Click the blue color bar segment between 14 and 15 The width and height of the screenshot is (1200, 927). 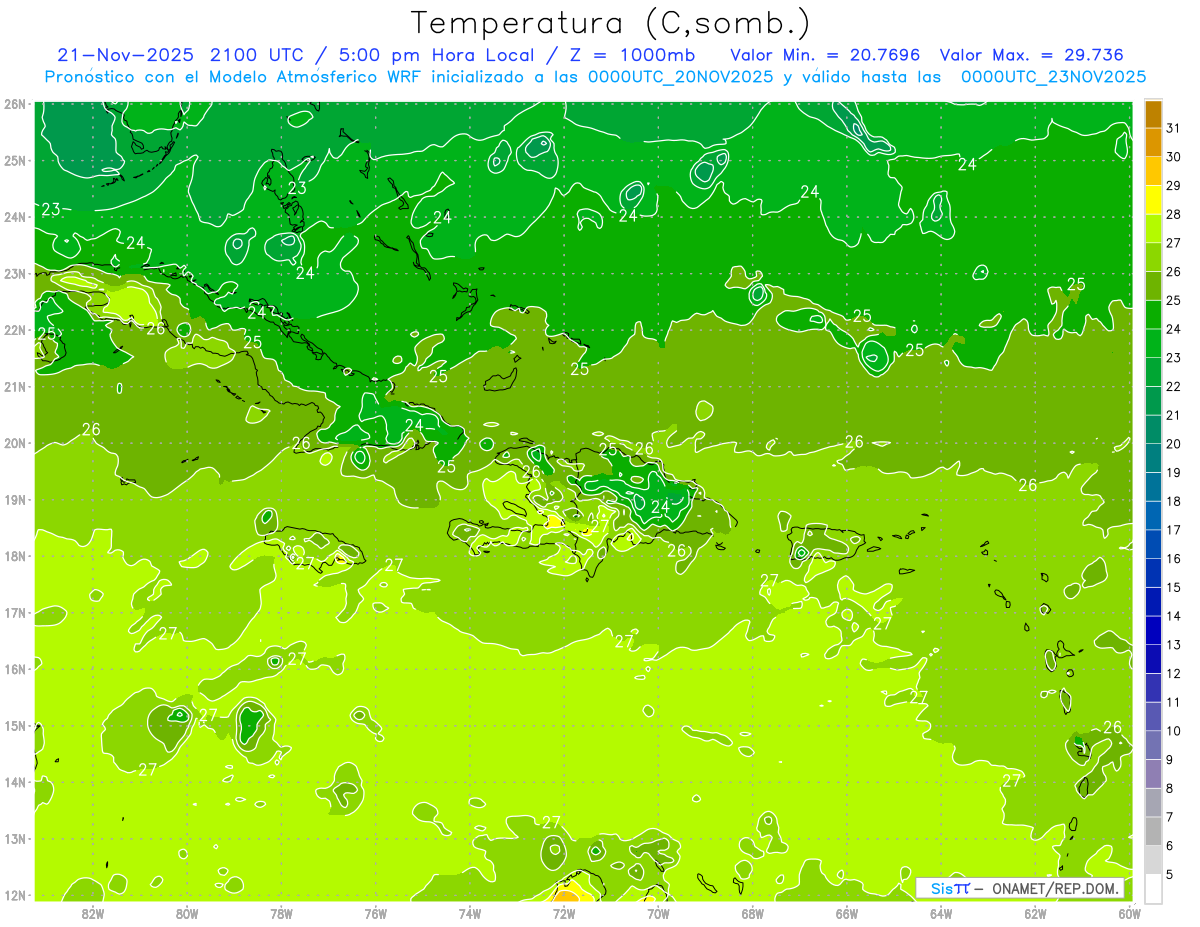(x=1153, y=601)
